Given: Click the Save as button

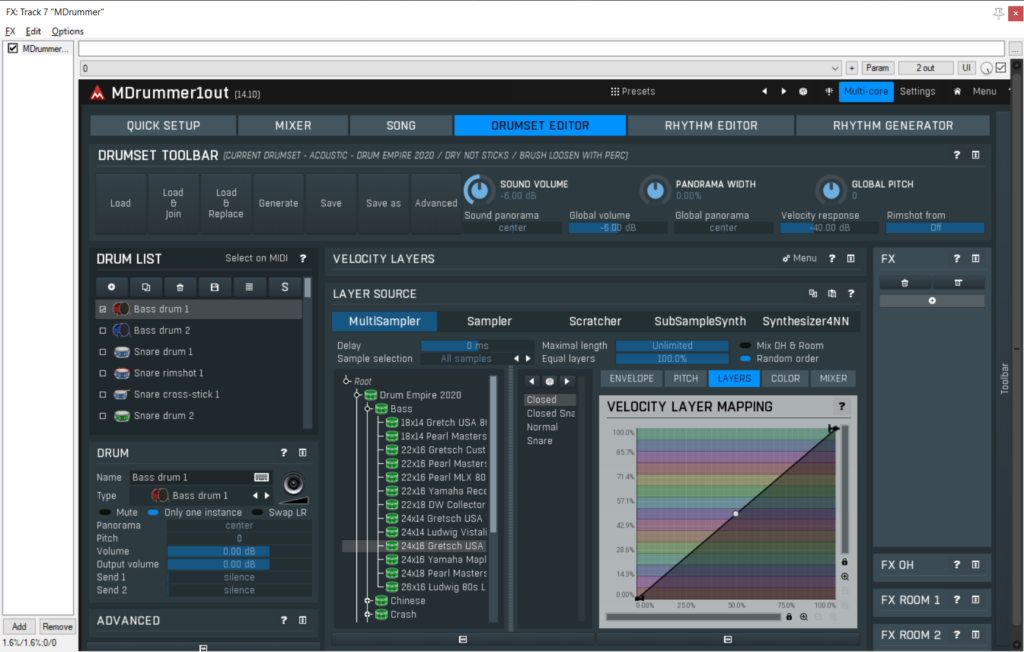Looking at the screenshot, I should pyautogui.click(x=383, y=203).
